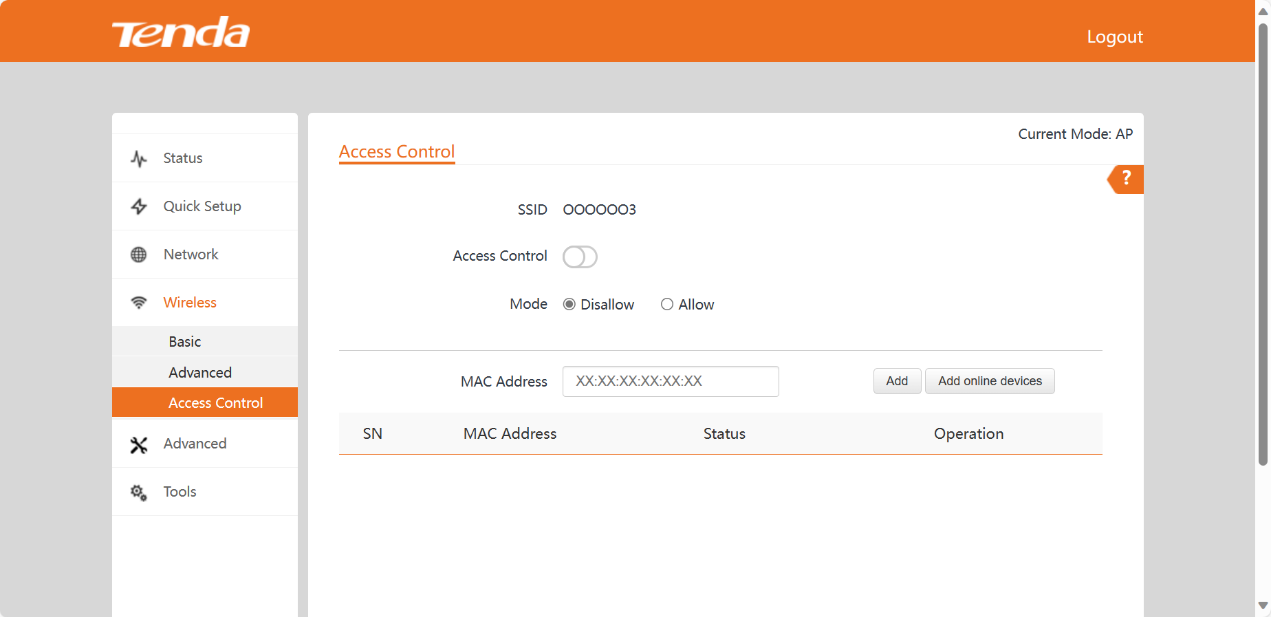
Task: Click the Advanced wrench tools icon
Action: pos(139,445)
